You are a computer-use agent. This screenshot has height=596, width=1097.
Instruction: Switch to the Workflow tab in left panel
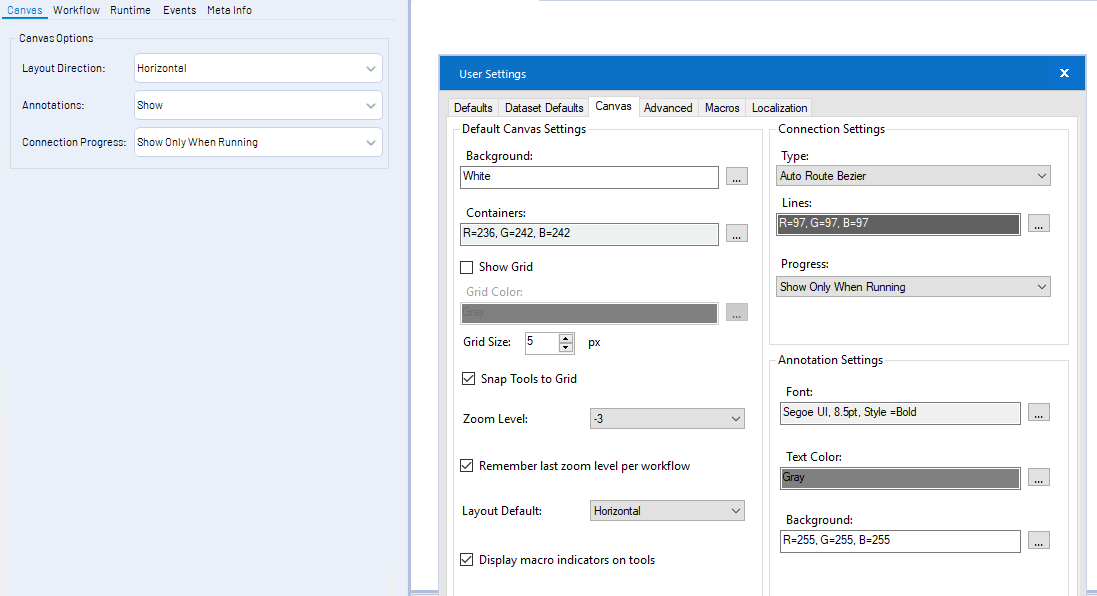click(x=76, y=10)
